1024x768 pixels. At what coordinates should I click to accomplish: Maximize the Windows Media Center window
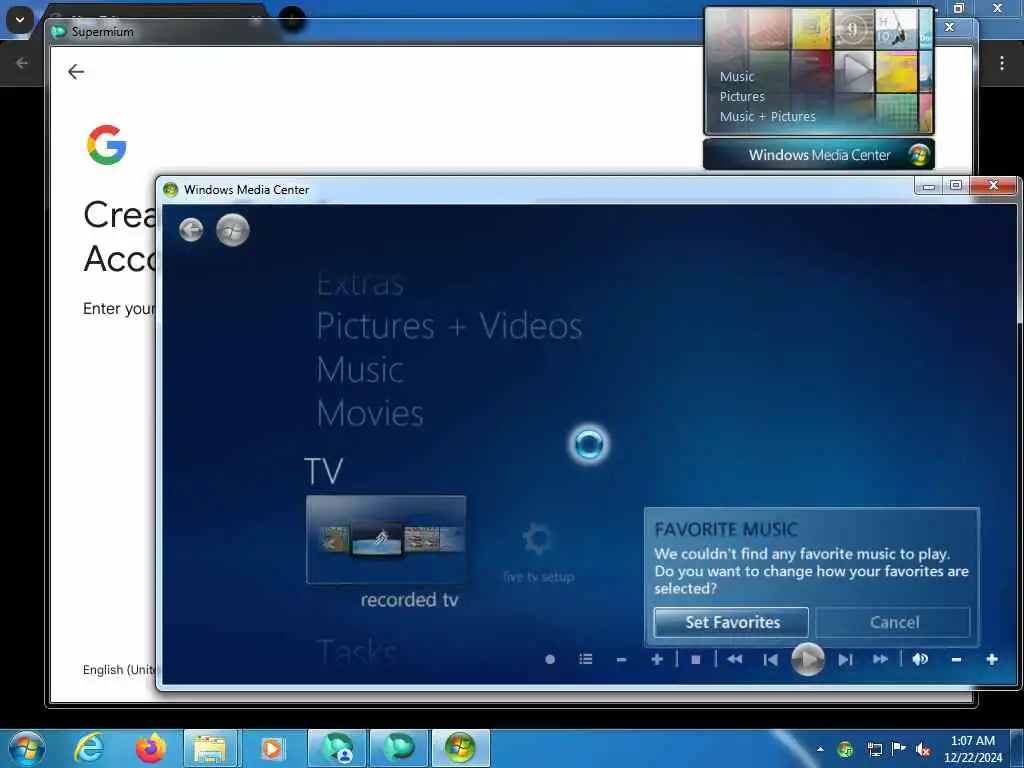(956, 186)
